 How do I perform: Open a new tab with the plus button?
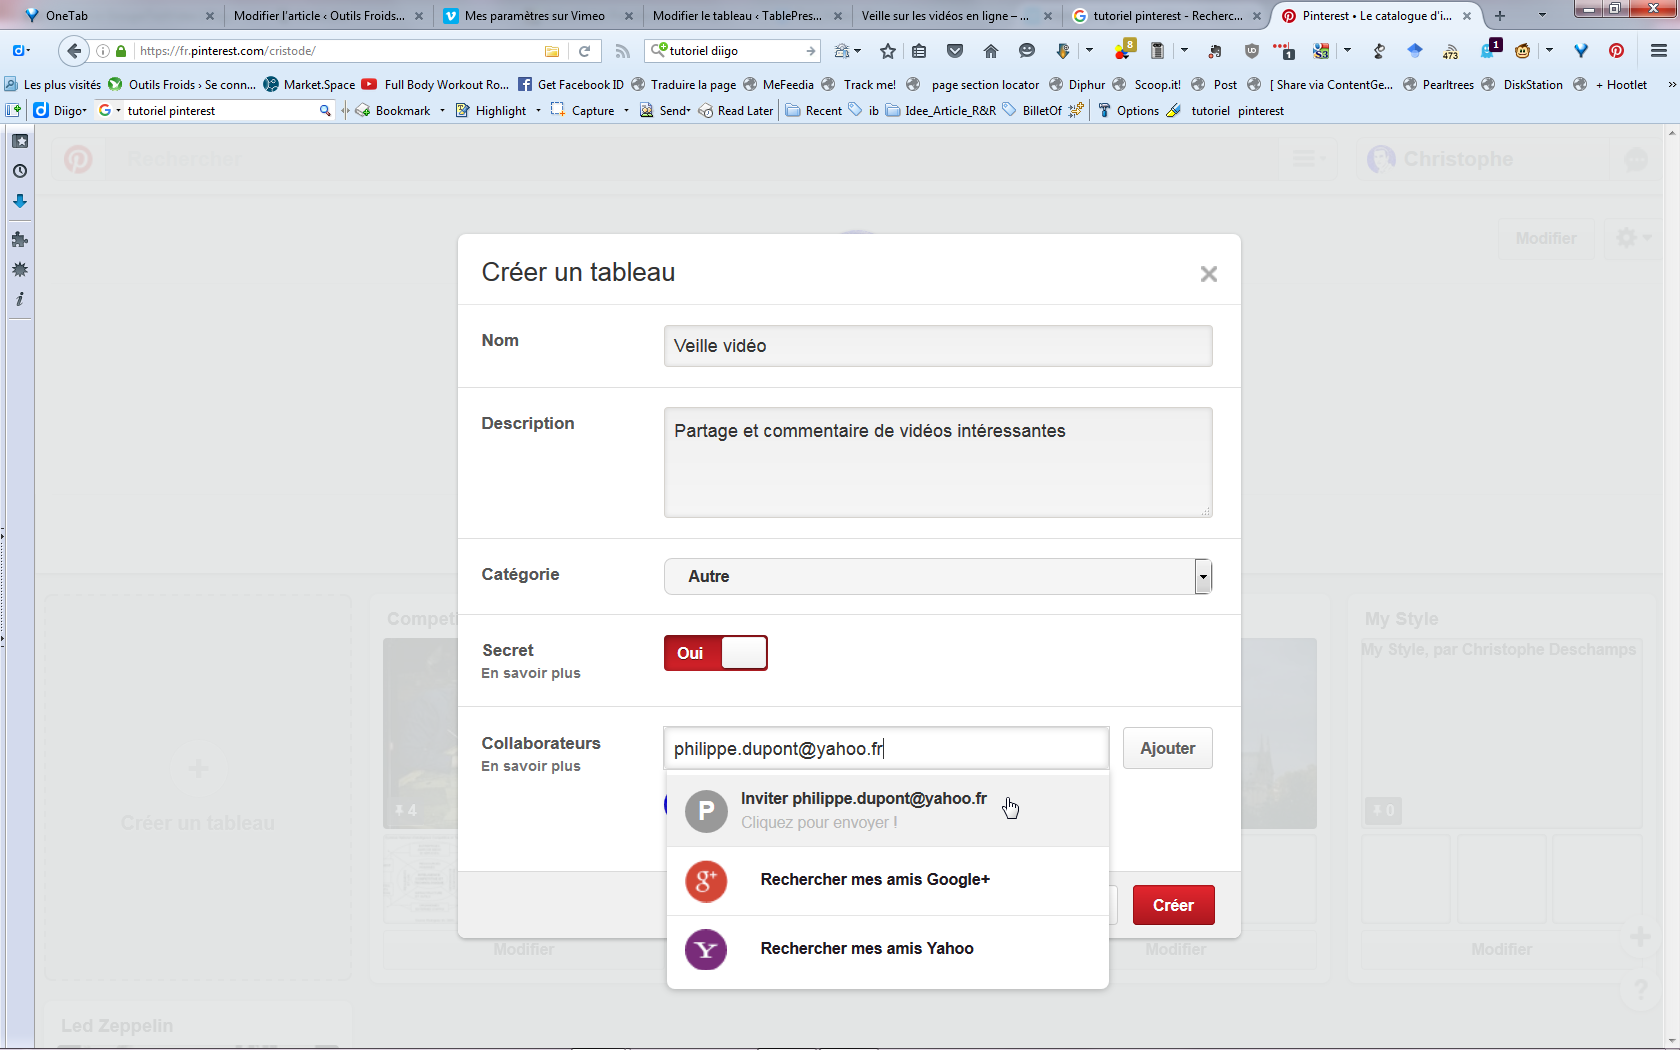coord(1499,16)
